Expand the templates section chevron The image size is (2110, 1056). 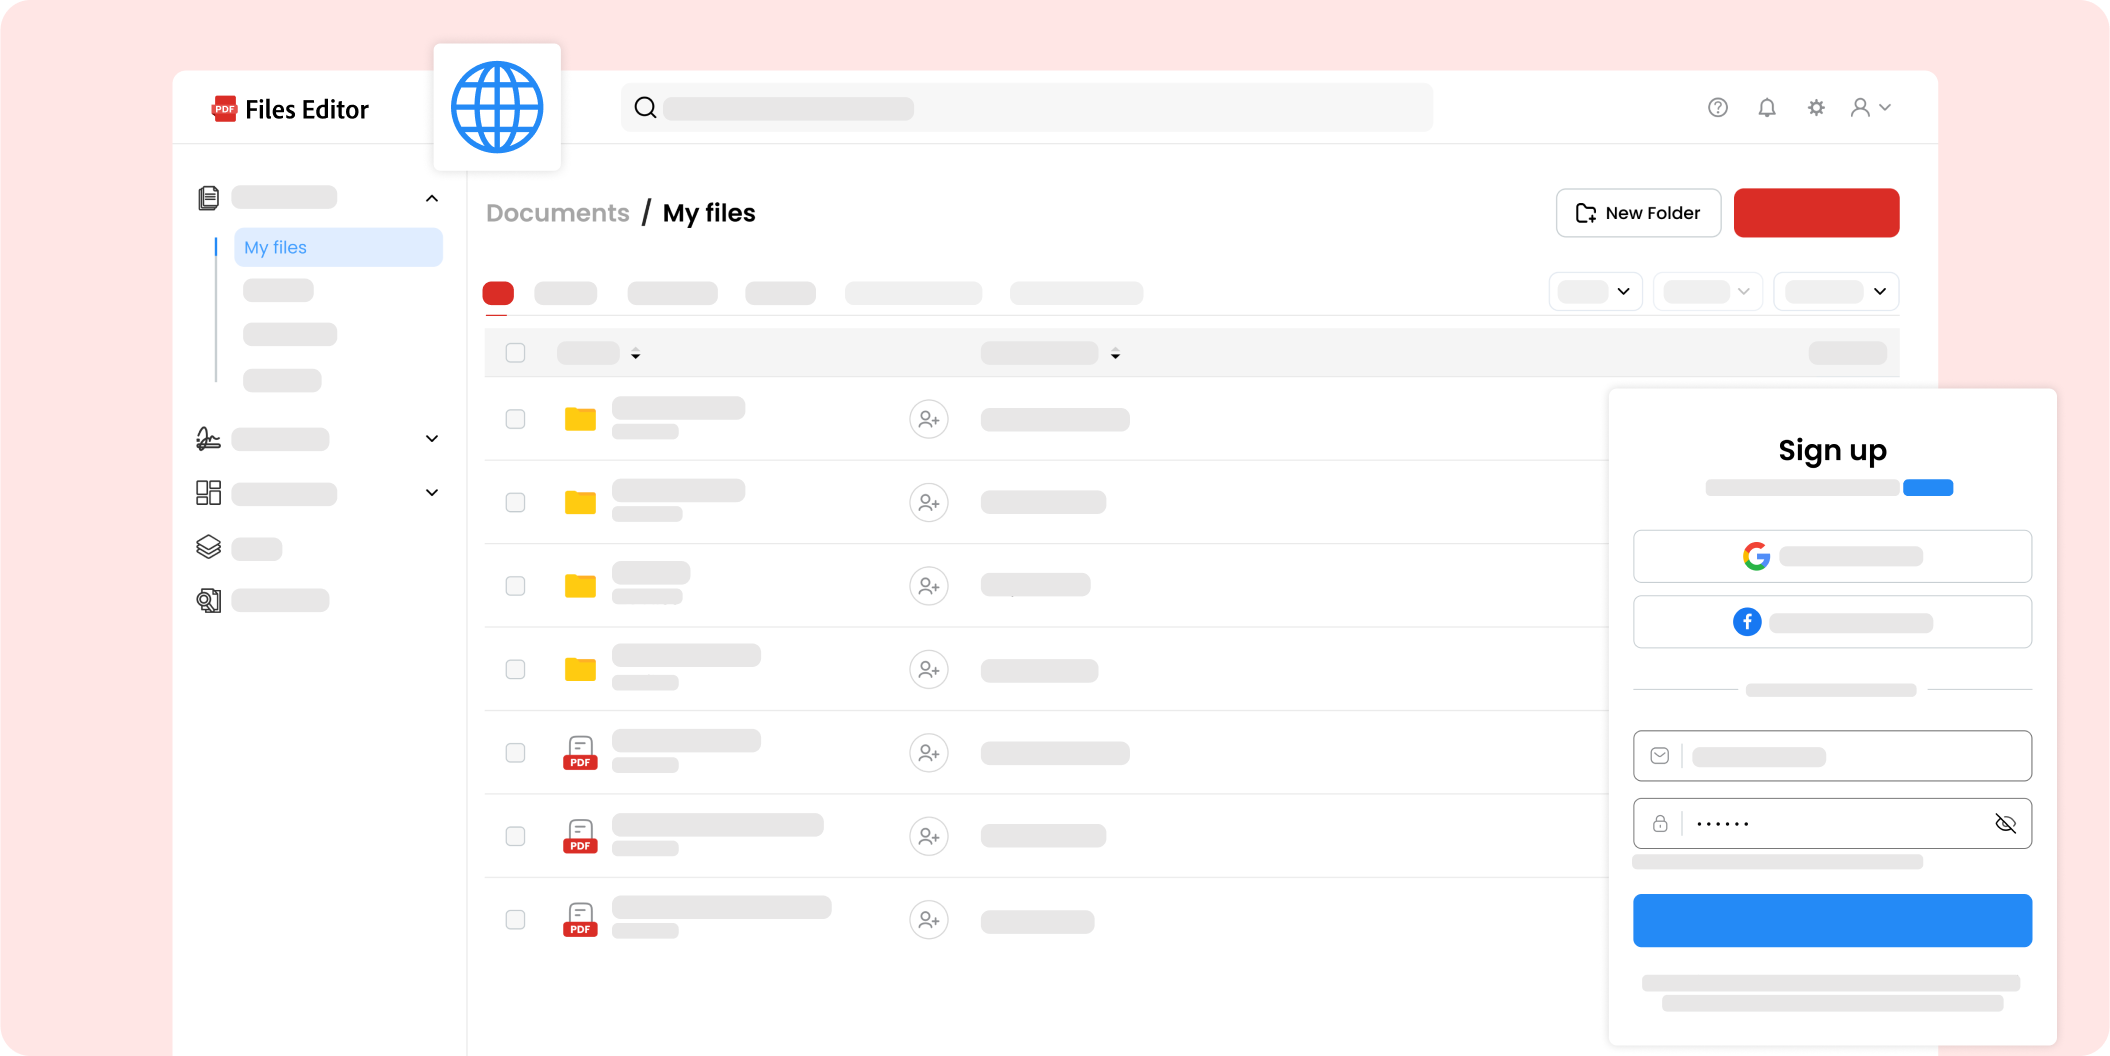click(432, 492)
